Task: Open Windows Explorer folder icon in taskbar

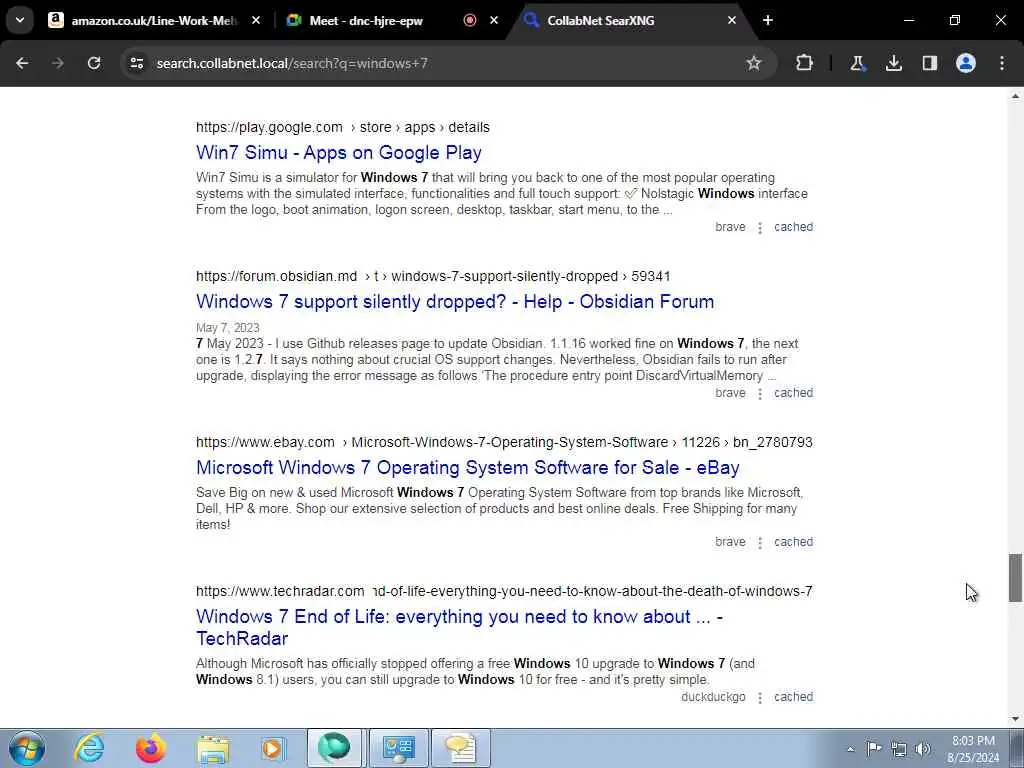Action: coord(213,748)
